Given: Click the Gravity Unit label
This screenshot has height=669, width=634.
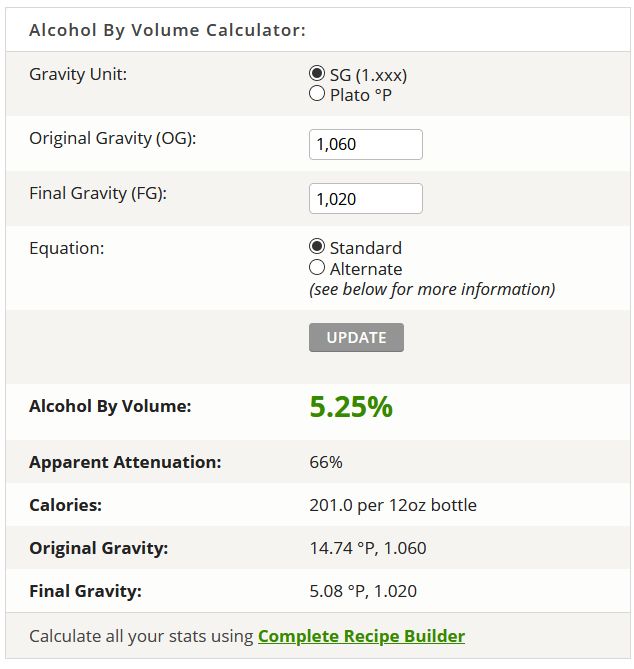Looking at the screenshot, I should (78, 74).
